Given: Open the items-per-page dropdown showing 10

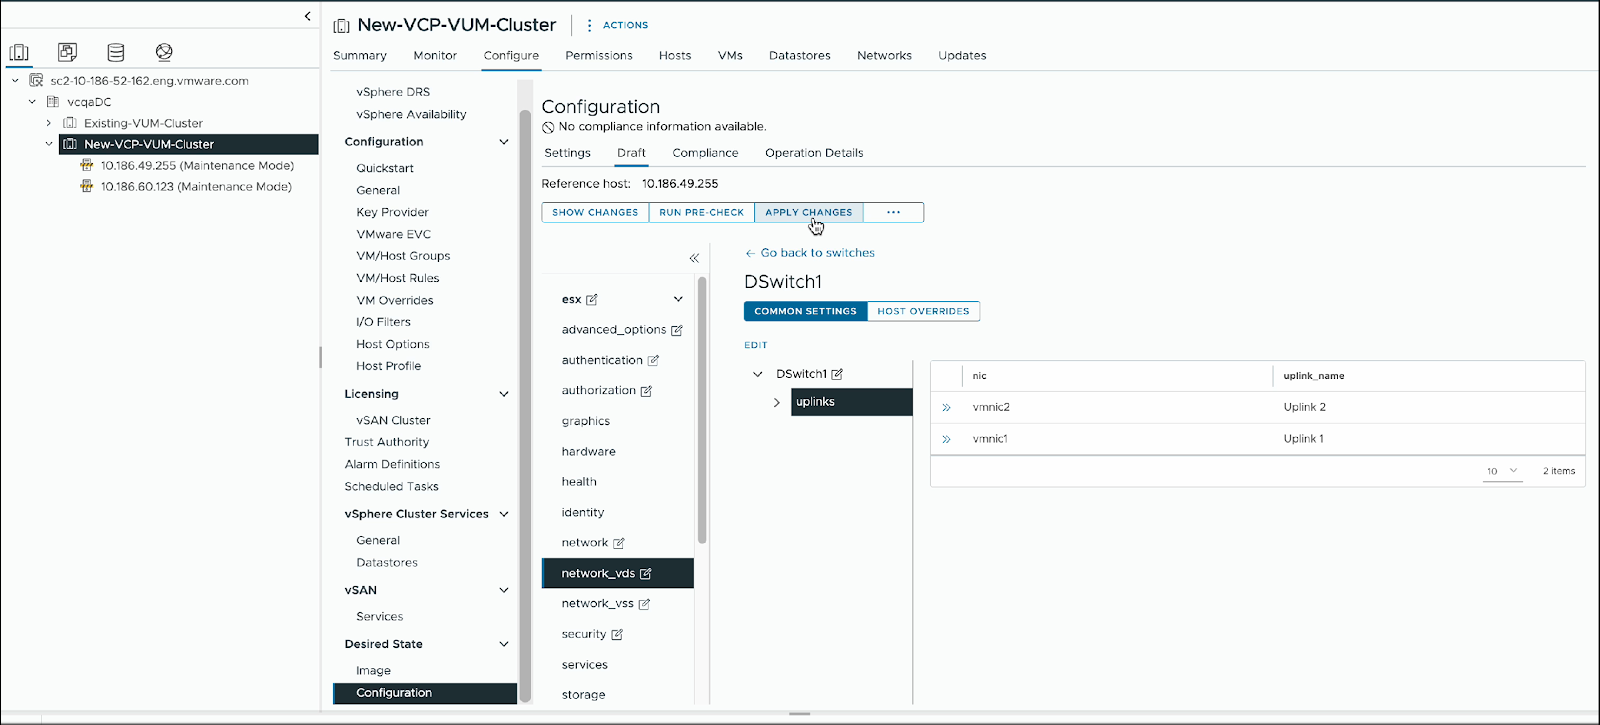Looking at the screenshot, I should 1502,471.
